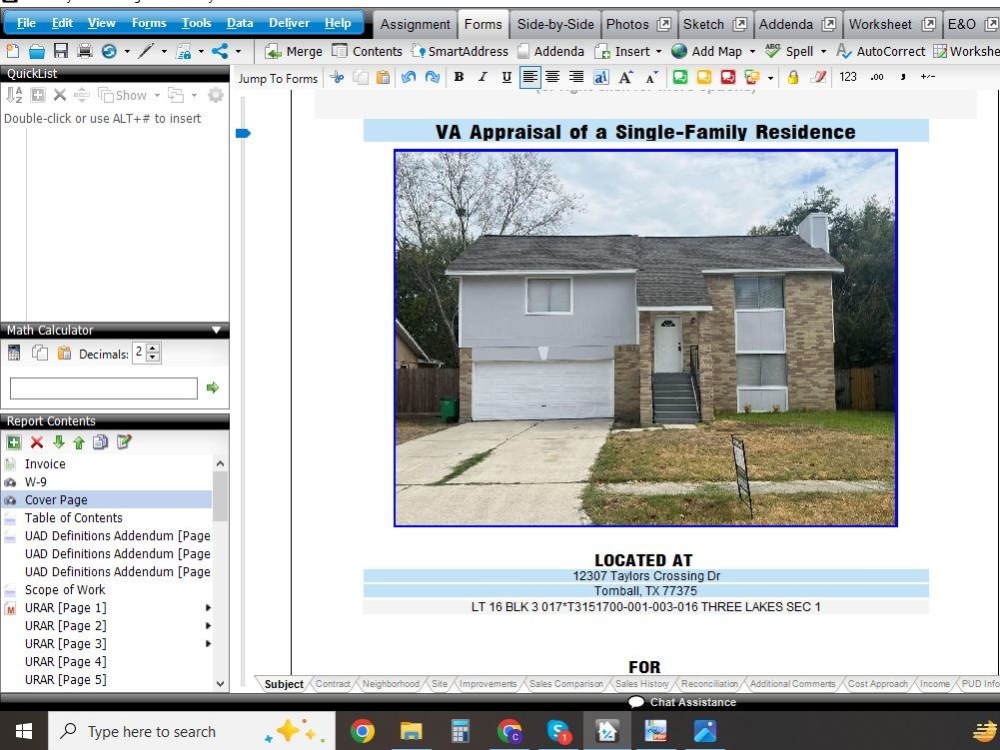Select the subject house photo
This screenshot has height=750, width=1000.
coord(645,338)
